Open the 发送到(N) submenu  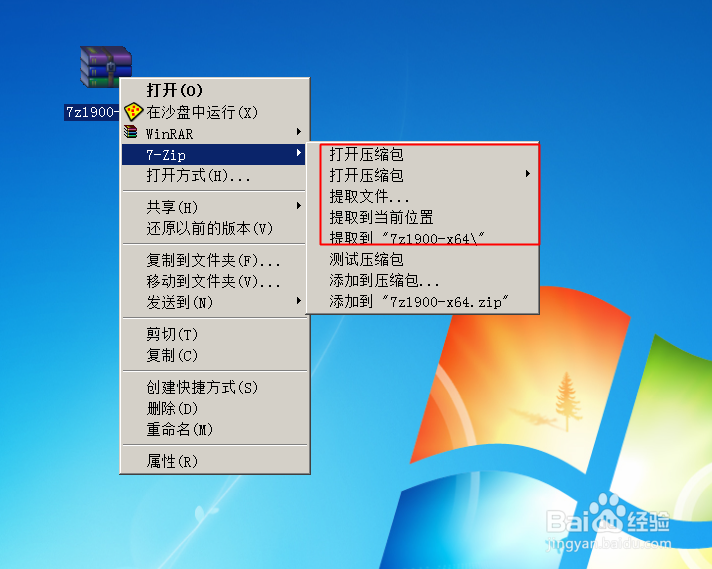click(214, 302)
